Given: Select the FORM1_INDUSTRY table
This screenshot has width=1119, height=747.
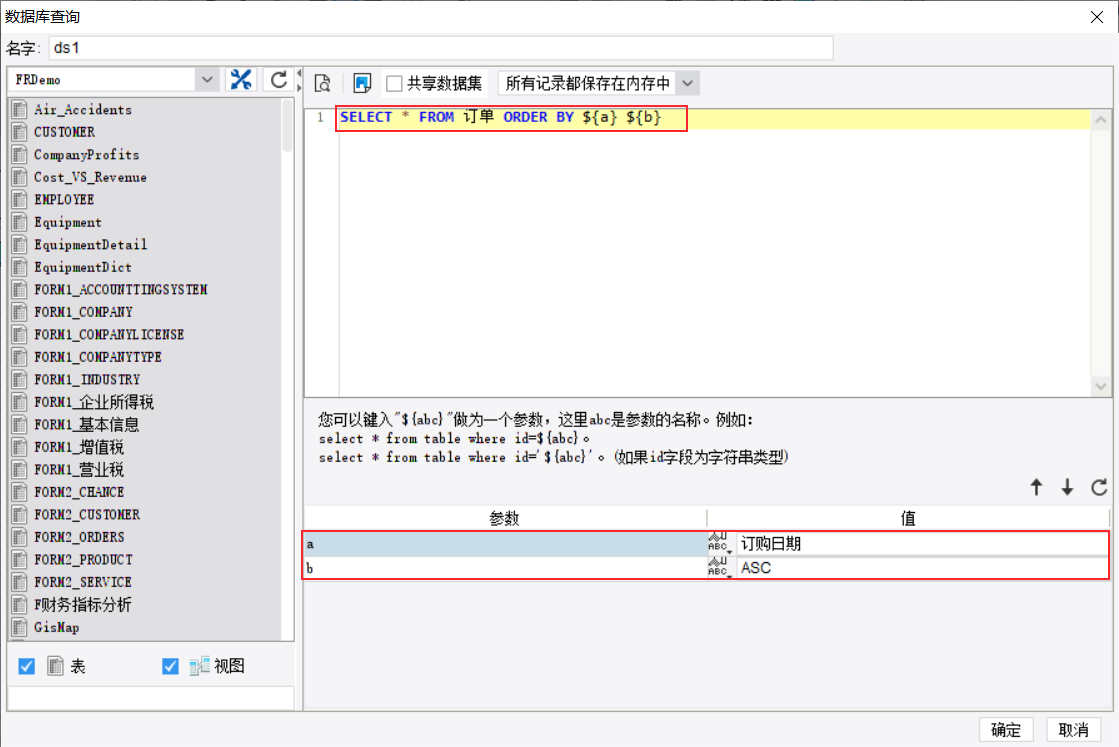Looking at the screenshot, I should (x=87, y=380).
